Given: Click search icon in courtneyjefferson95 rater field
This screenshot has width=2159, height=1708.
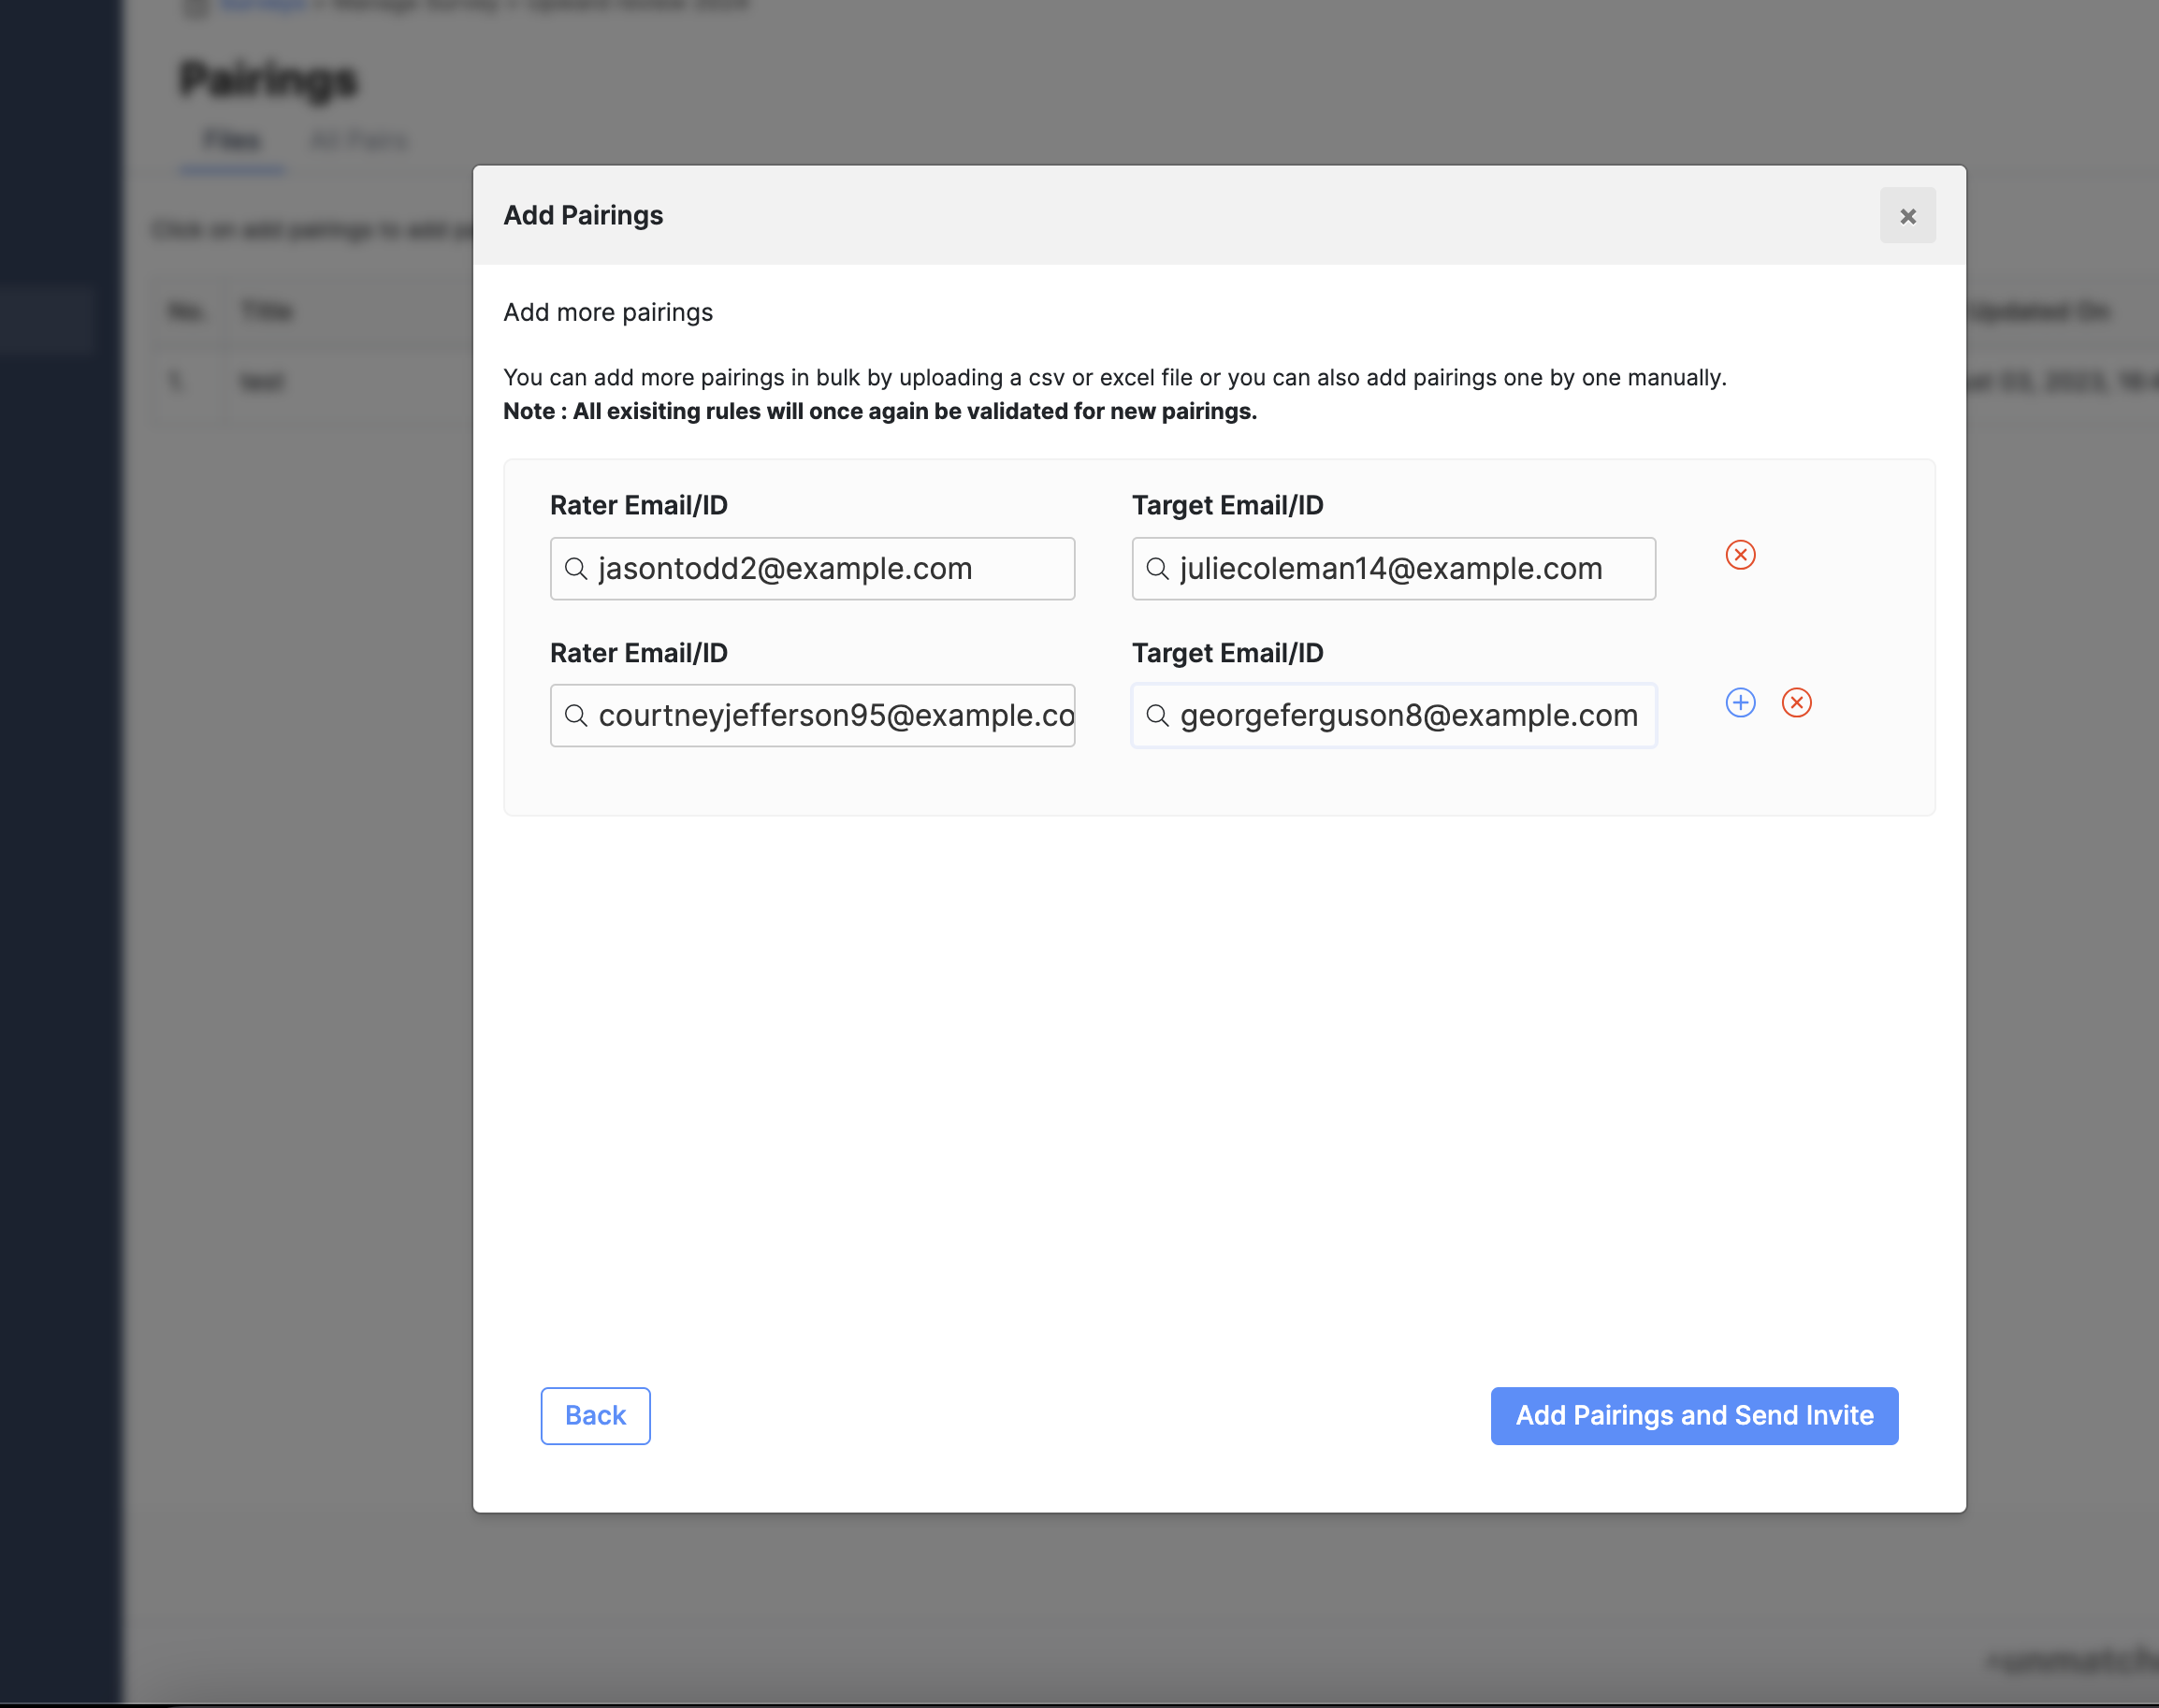Looking at the screenshot, I should 576,715.
